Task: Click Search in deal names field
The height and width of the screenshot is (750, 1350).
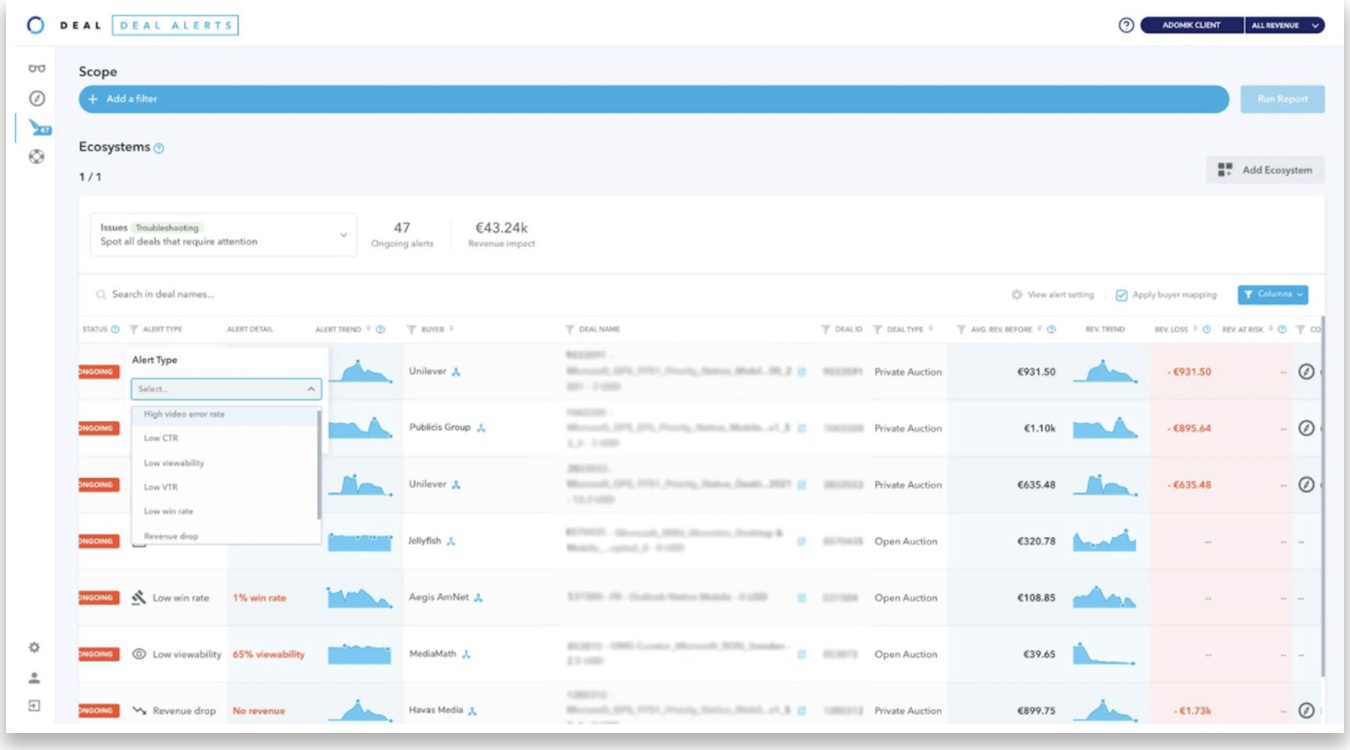Action: pyautogui.click(x=163, y=295)
